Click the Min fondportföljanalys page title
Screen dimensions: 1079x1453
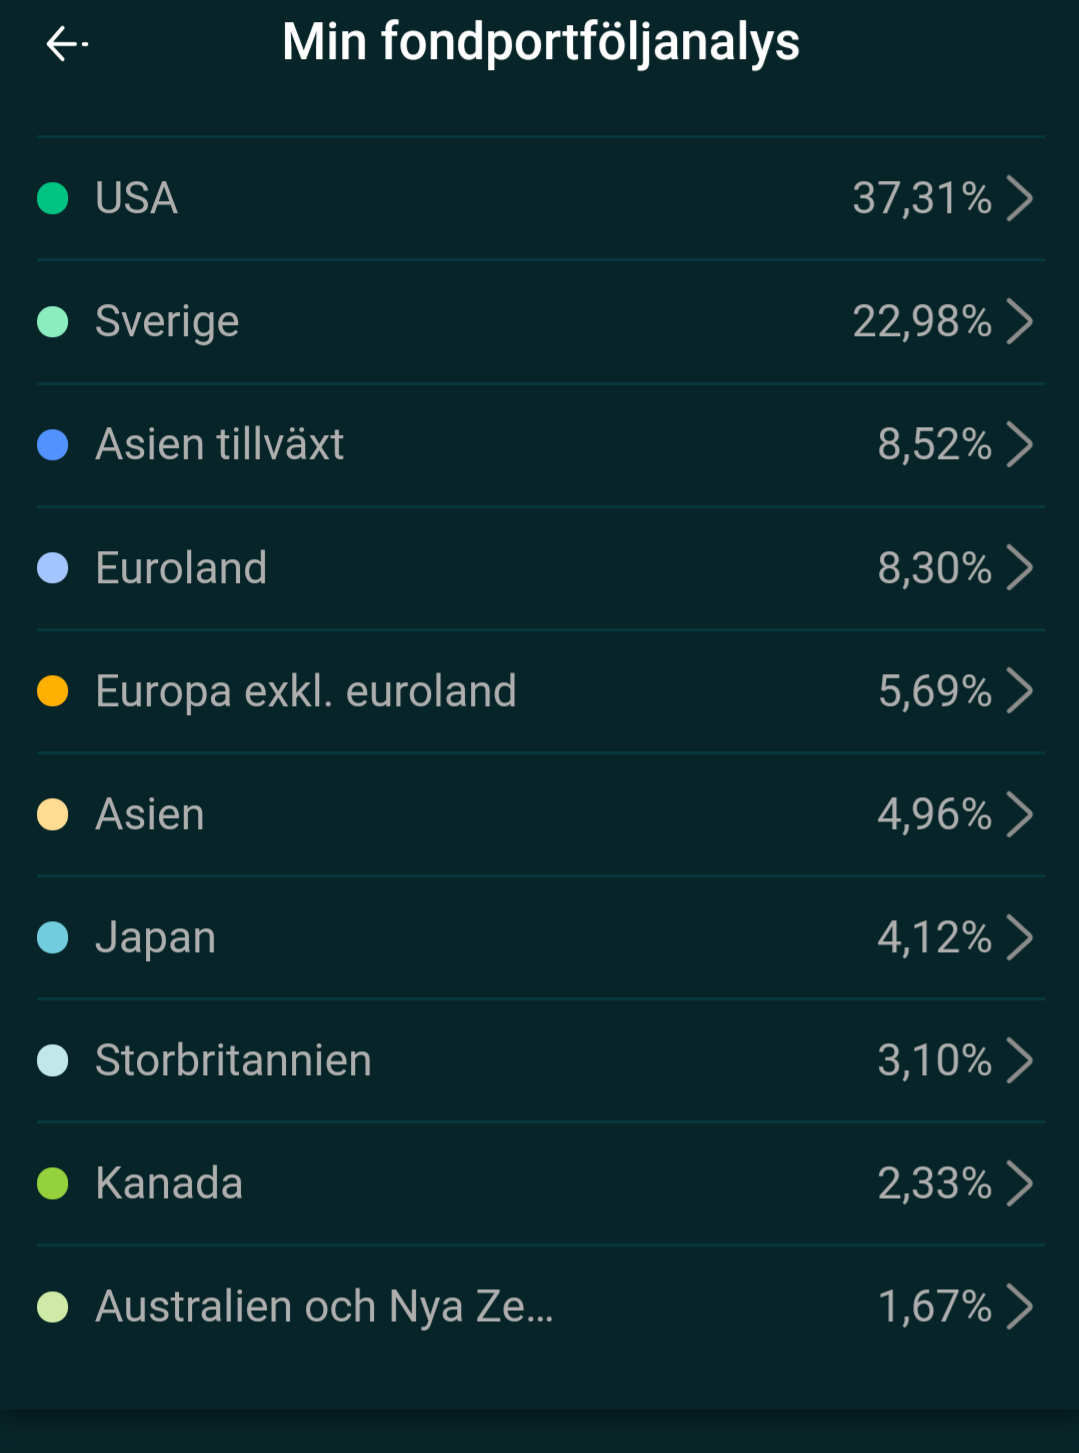click(x=540, y=43)
